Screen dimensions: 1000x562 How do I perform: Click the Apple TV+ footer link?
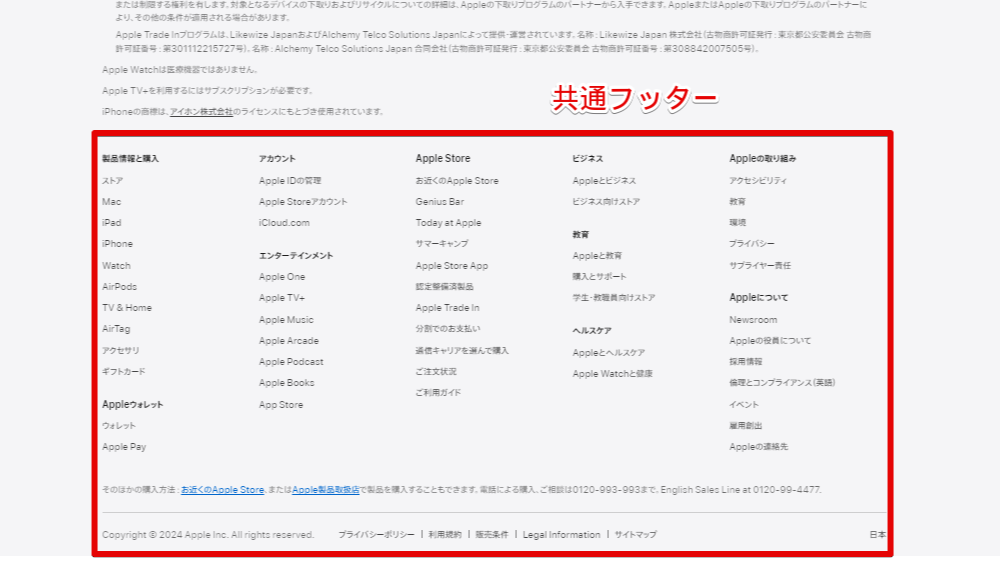(x=282, y=298)
